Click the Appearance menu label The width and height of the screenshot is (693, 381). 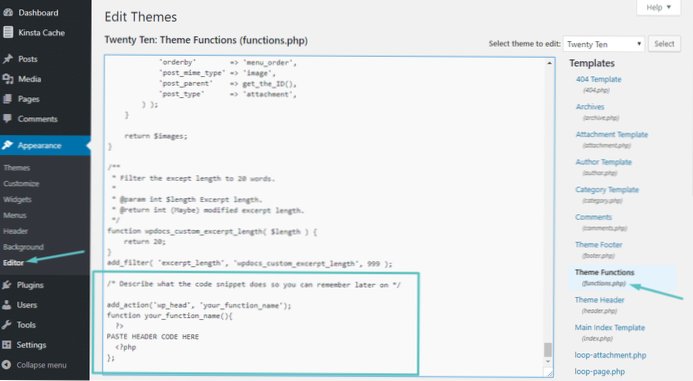point(39,145)
